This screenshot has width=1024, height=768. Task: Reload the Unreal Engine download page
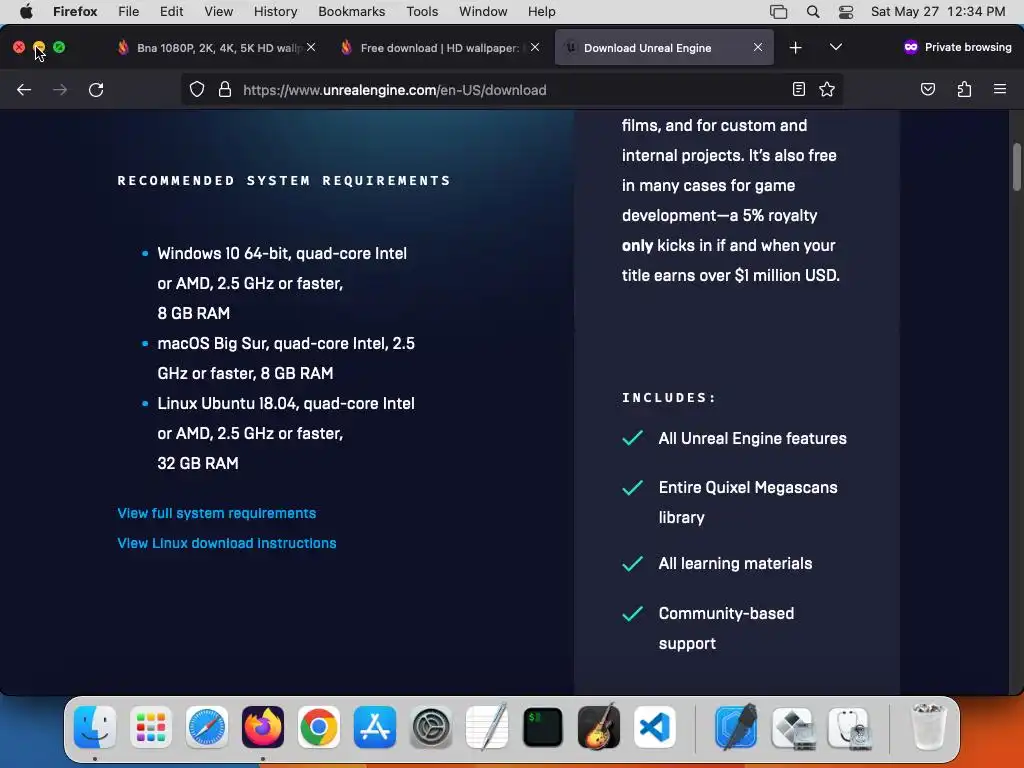tap(96, 89)
